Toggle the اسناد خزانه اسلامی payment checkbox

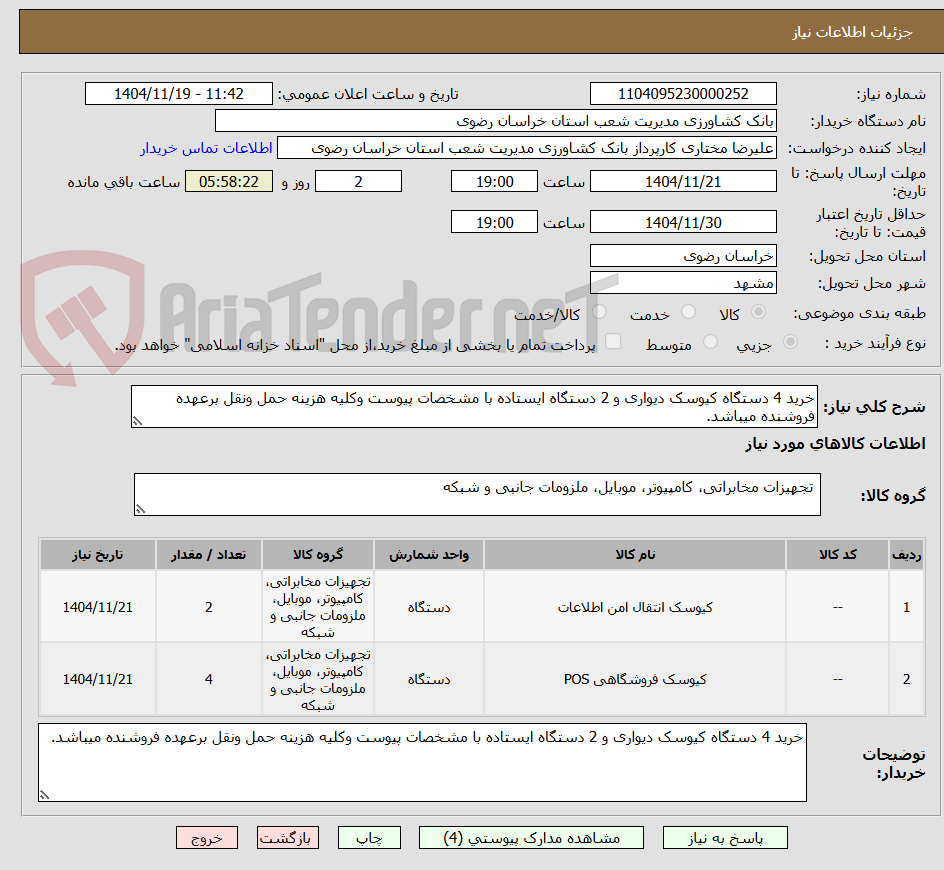coord(613,341)
